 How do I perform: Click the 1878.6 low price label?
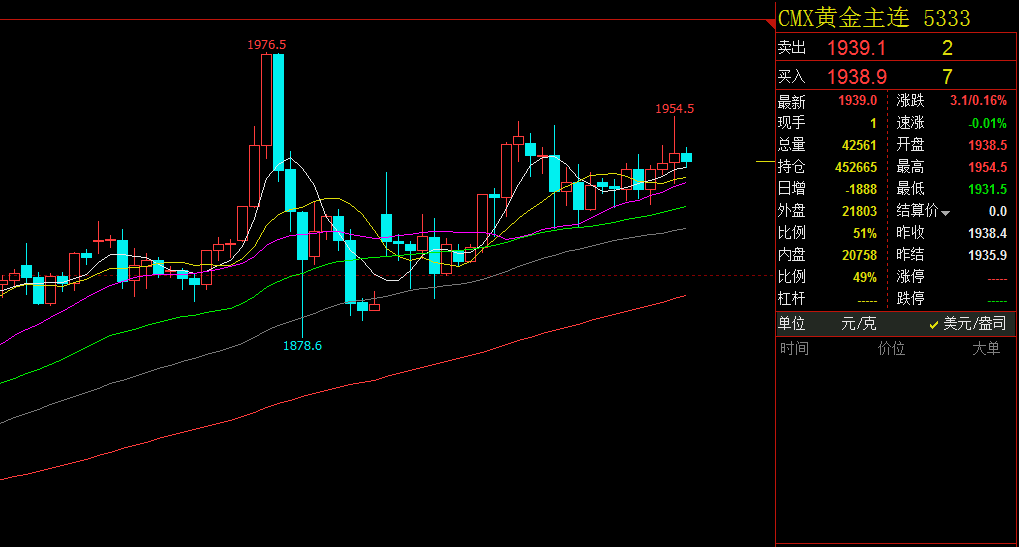click(302, 346)
